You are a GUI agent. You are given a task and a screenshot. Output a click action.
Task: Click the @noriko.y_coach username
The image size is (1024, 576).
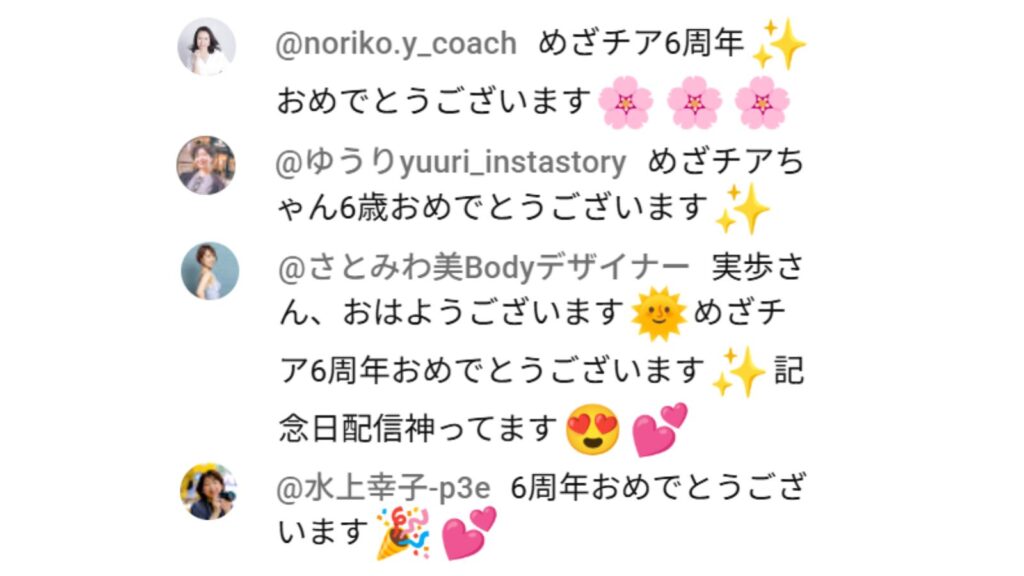(x=396, y=44)
